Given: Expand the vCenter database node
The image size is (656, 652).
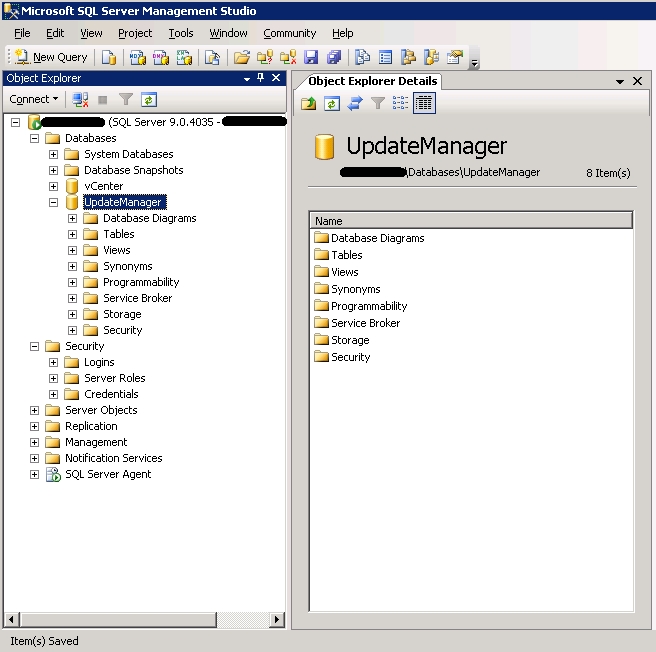Looking at the screenshot, I should click(x=54, y=186).
